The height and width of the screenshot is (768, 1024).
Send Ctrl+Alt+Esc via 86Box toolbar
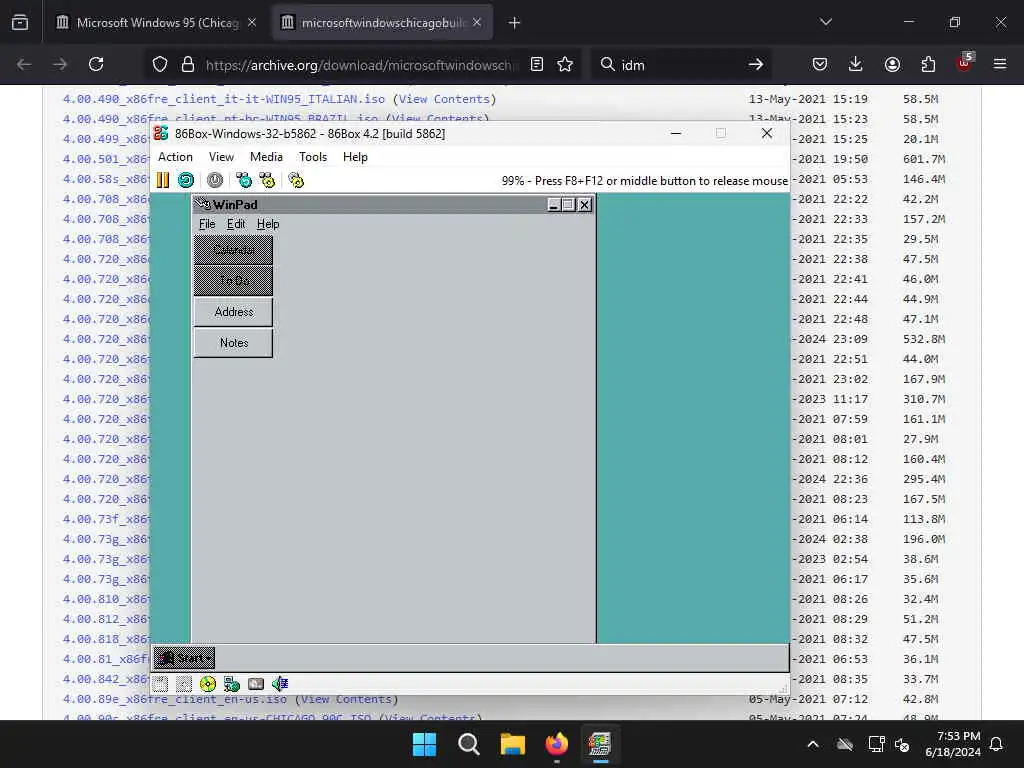click(267, 180)
